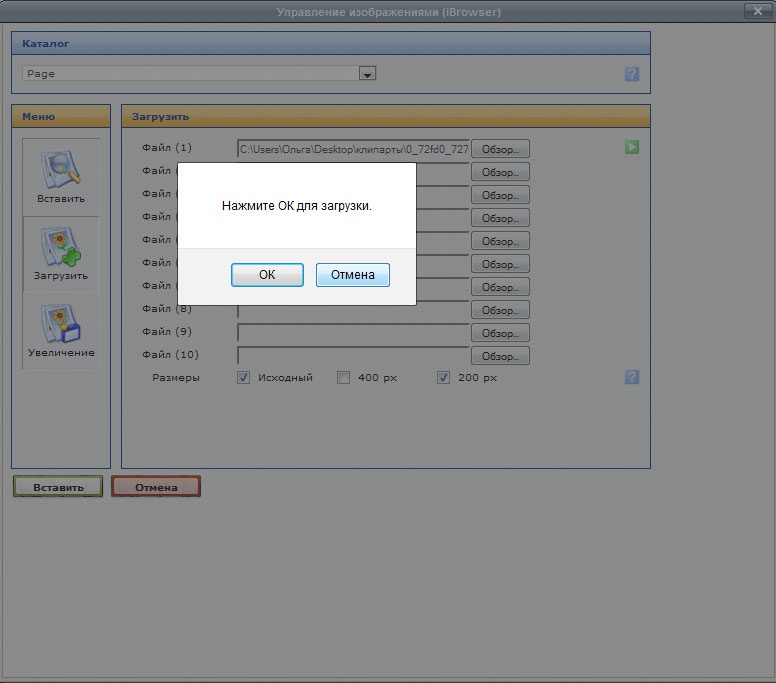Open the help icon in Каталог panel

point(631,74)
